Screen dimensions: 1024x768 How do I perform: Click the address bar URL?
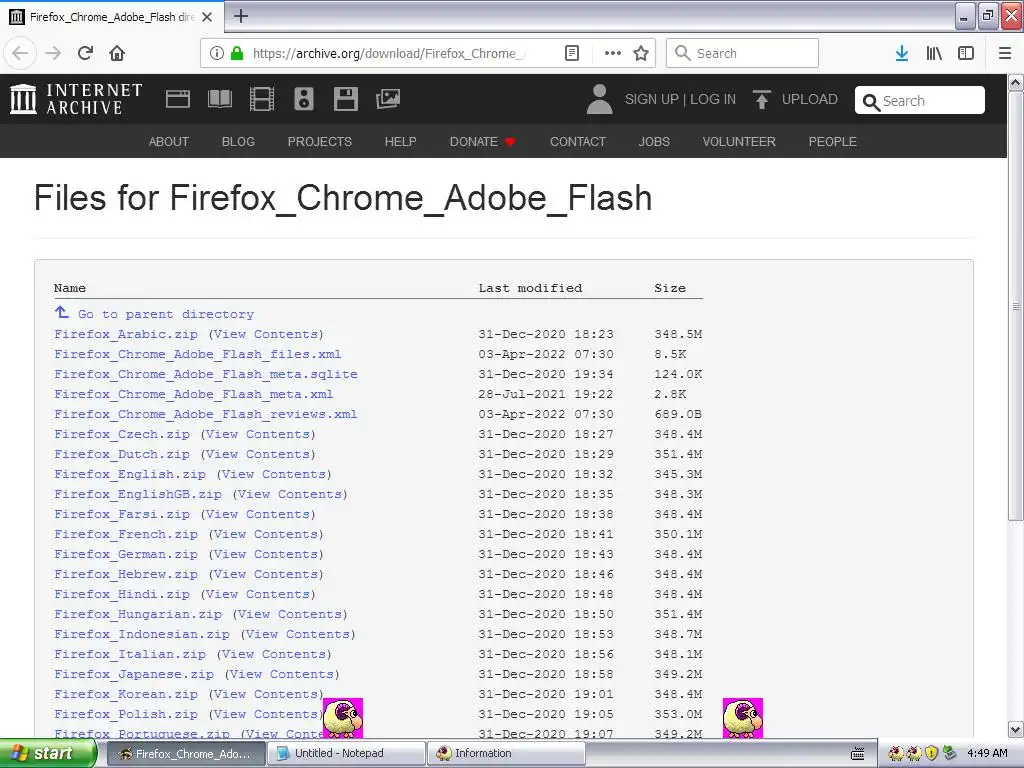tap(389, 53)
